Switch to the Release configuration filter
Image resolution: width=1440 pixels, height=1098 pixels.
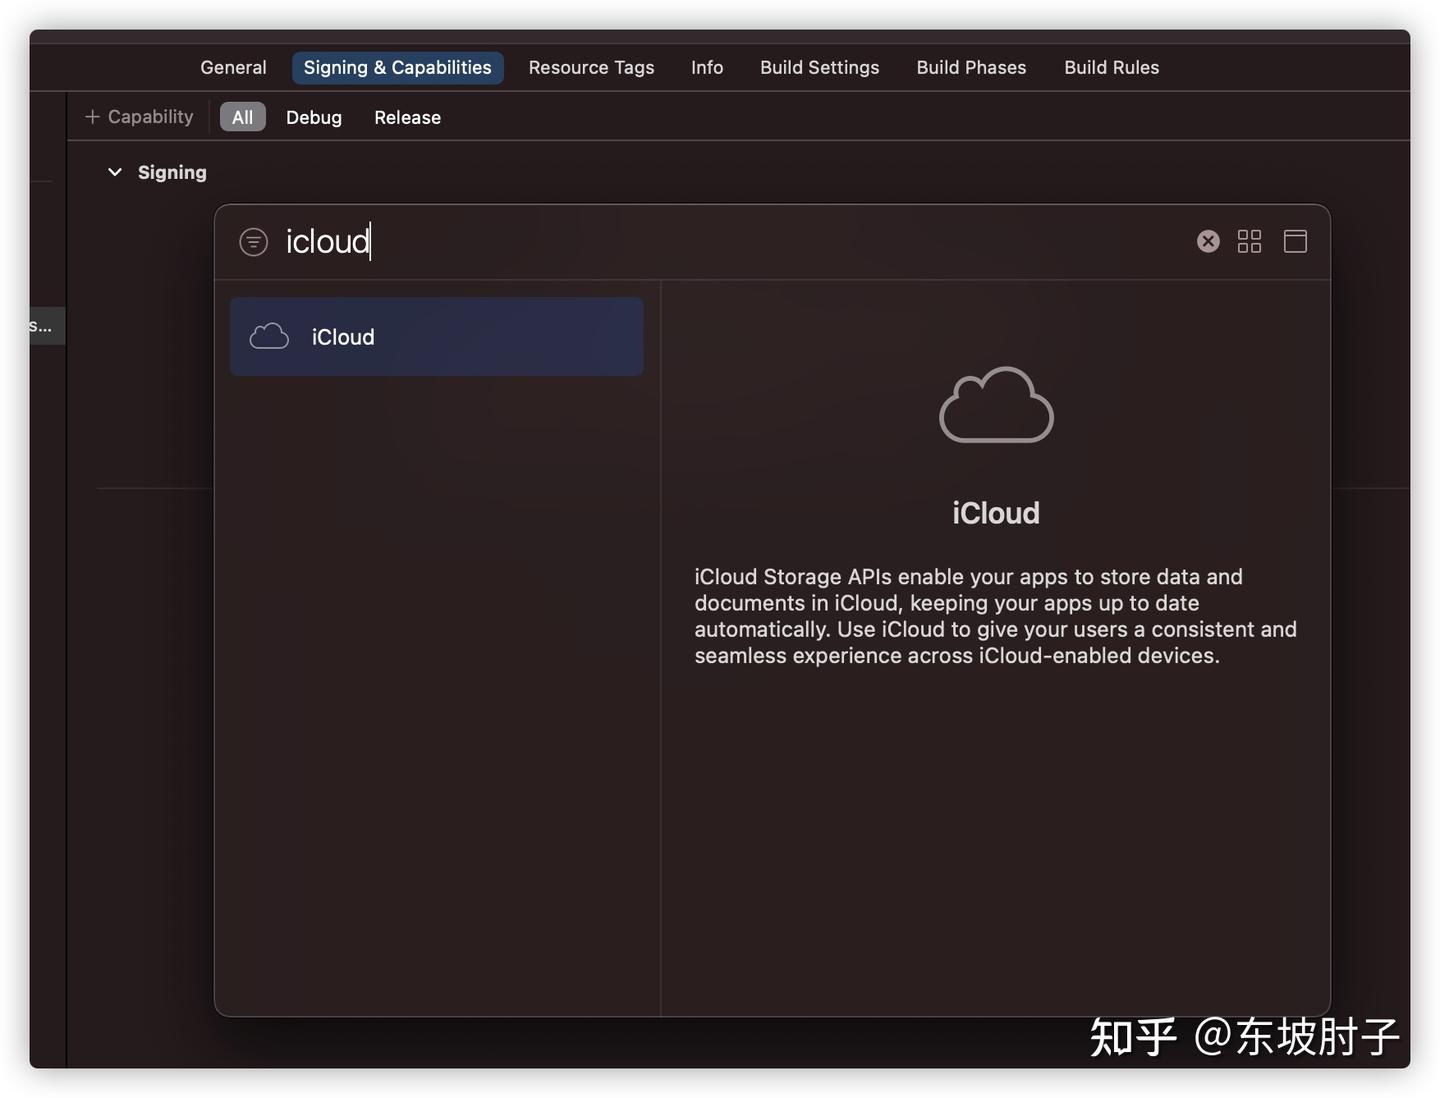[407, 117]
